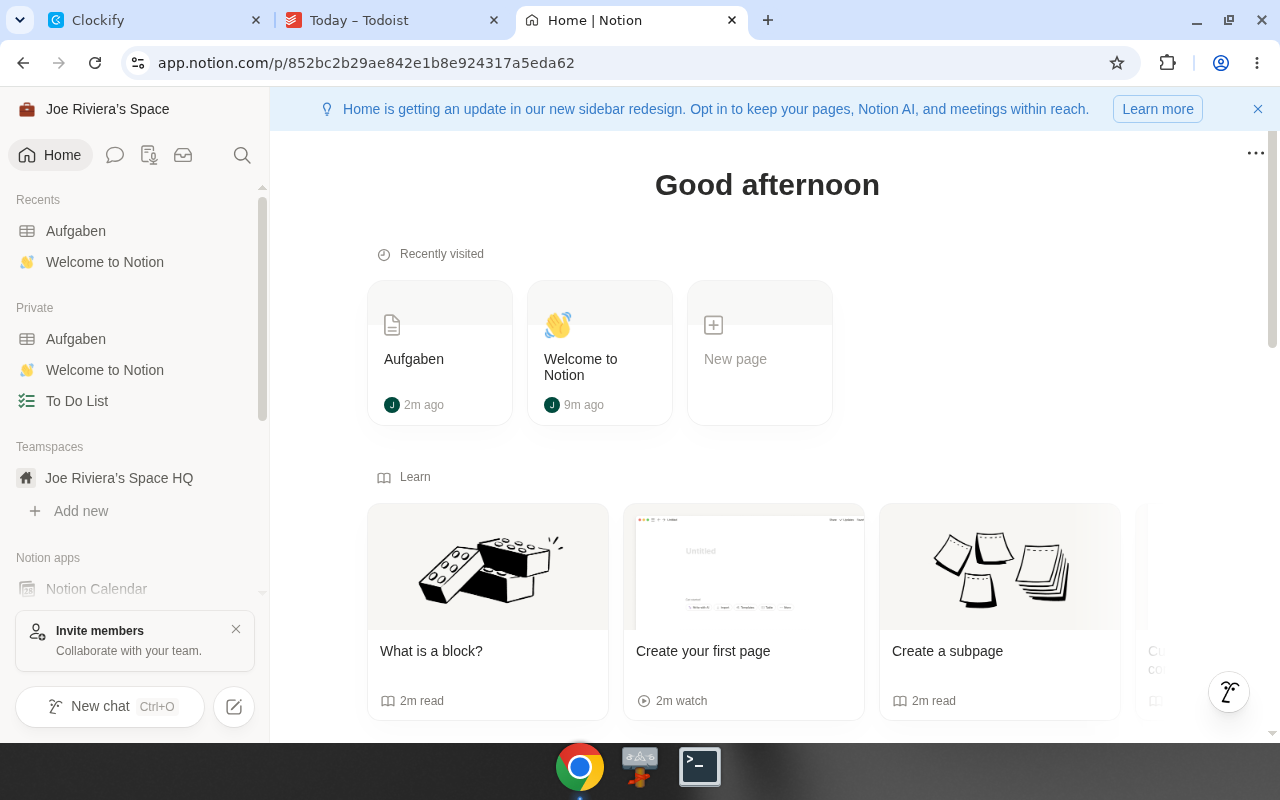Open the Chrome profile avatar icon

[x=1221, y=63]
